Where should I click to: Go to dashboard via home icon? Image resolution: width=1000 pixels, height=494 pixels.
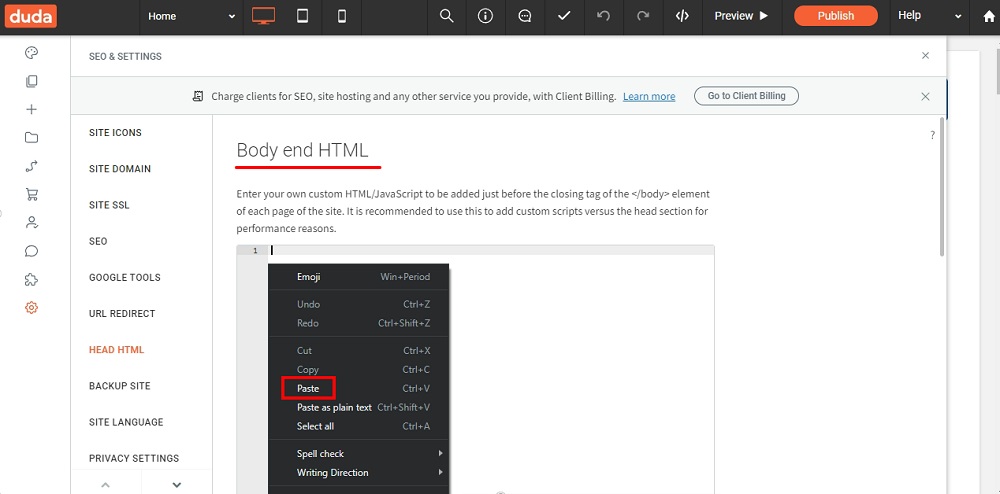(x=989, y=17)
